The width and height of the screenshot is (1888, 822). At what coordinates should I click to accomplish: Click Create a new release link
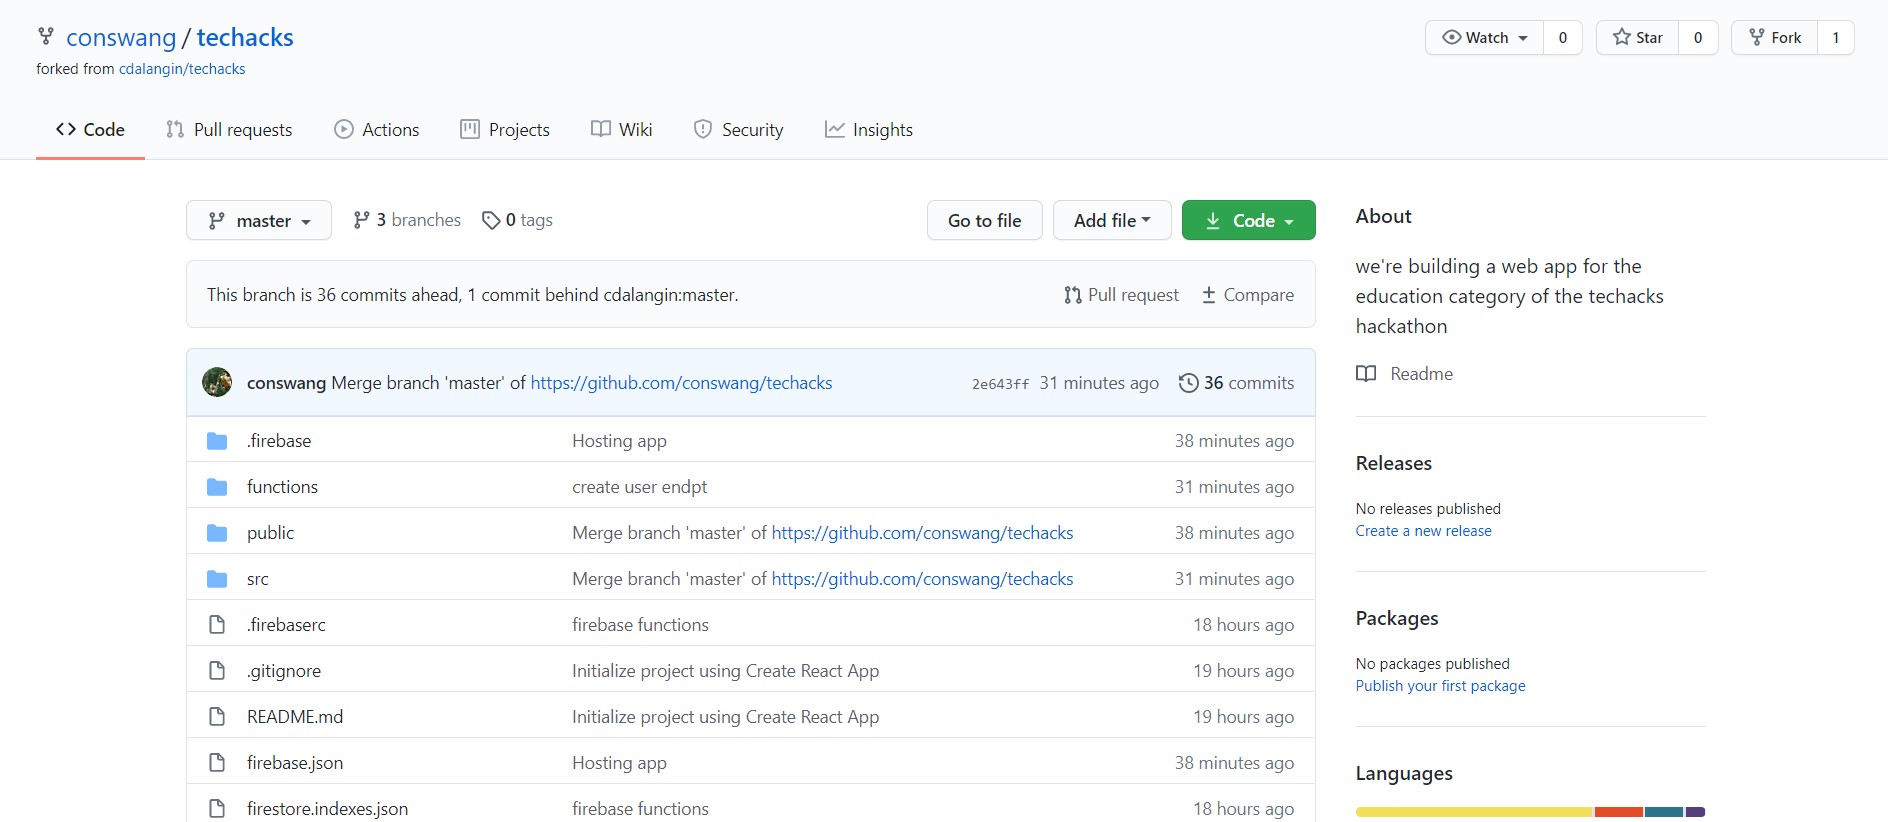[1424, 531]
